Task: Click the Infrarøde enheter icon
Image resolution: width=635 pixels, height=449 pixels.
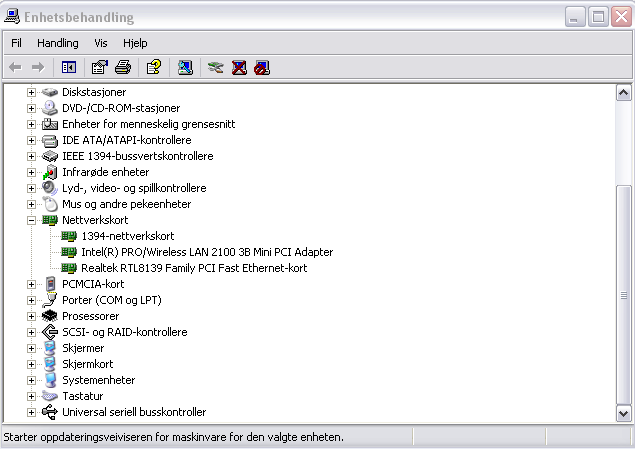Action: coord(50,172)
